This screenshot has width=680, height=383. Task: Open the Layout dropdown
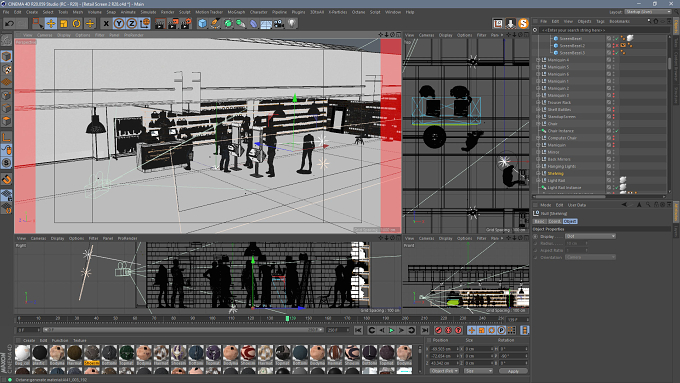(648, 12)
